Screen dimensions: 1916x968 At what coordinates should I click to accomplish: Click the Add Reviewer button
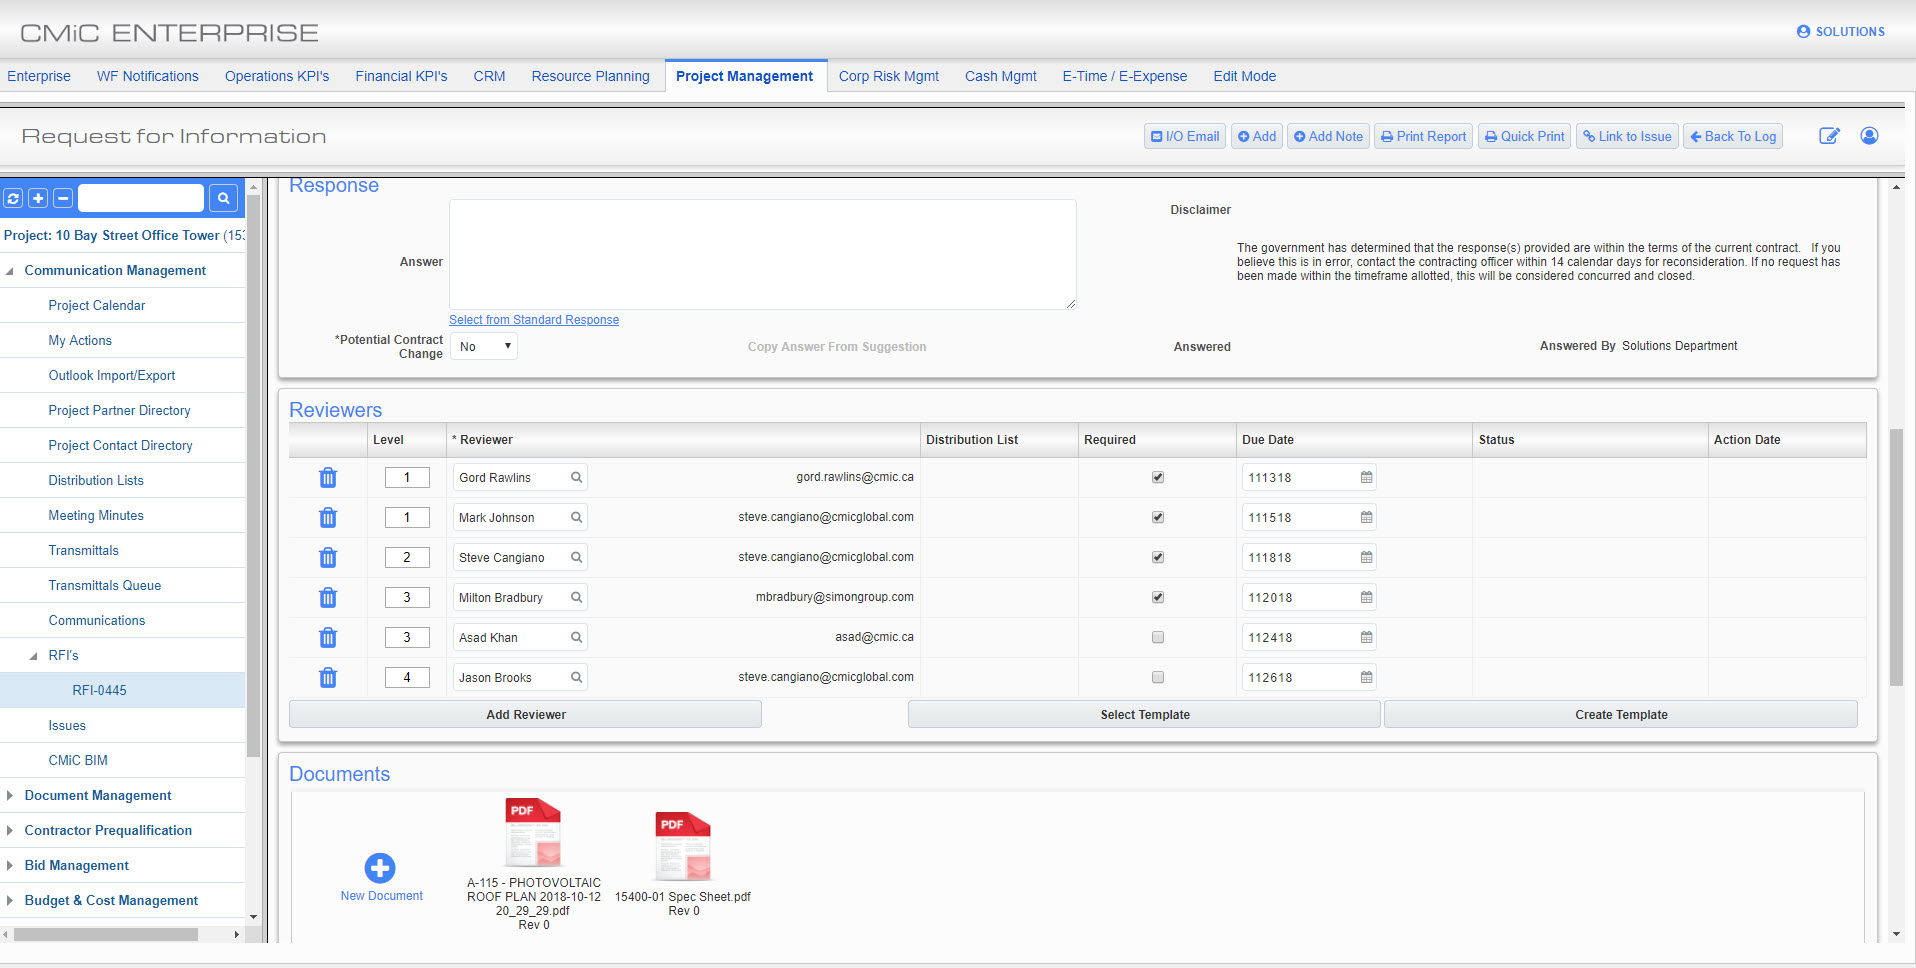pos(525,715)
